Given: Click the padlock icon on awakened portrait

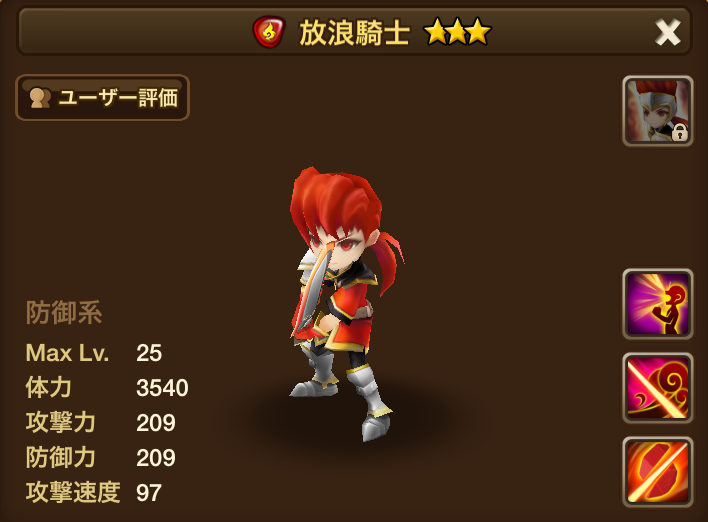Looking at the screenshot, I should [680, 132].
